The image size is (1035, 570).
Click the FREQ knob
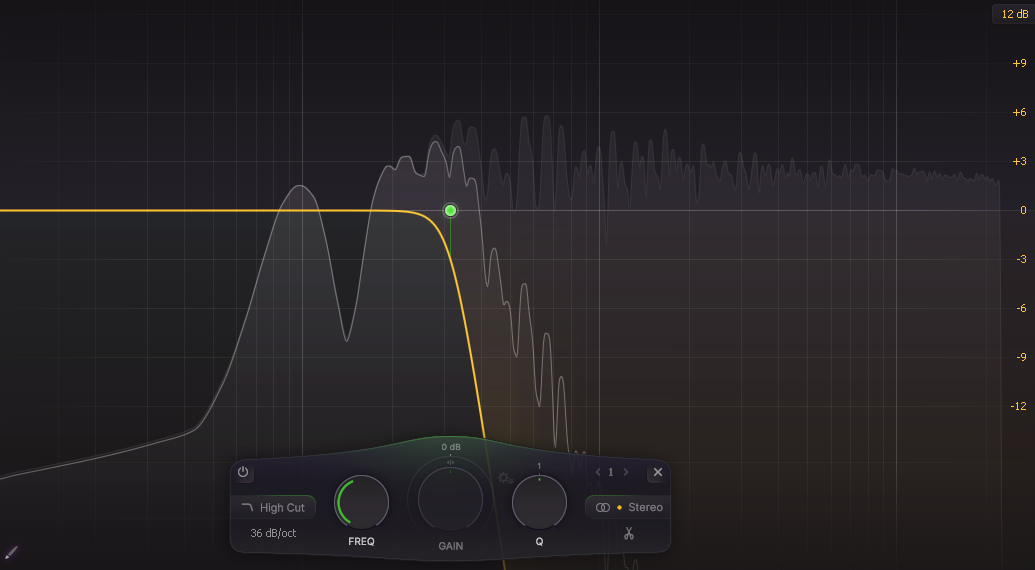point(362,503)
